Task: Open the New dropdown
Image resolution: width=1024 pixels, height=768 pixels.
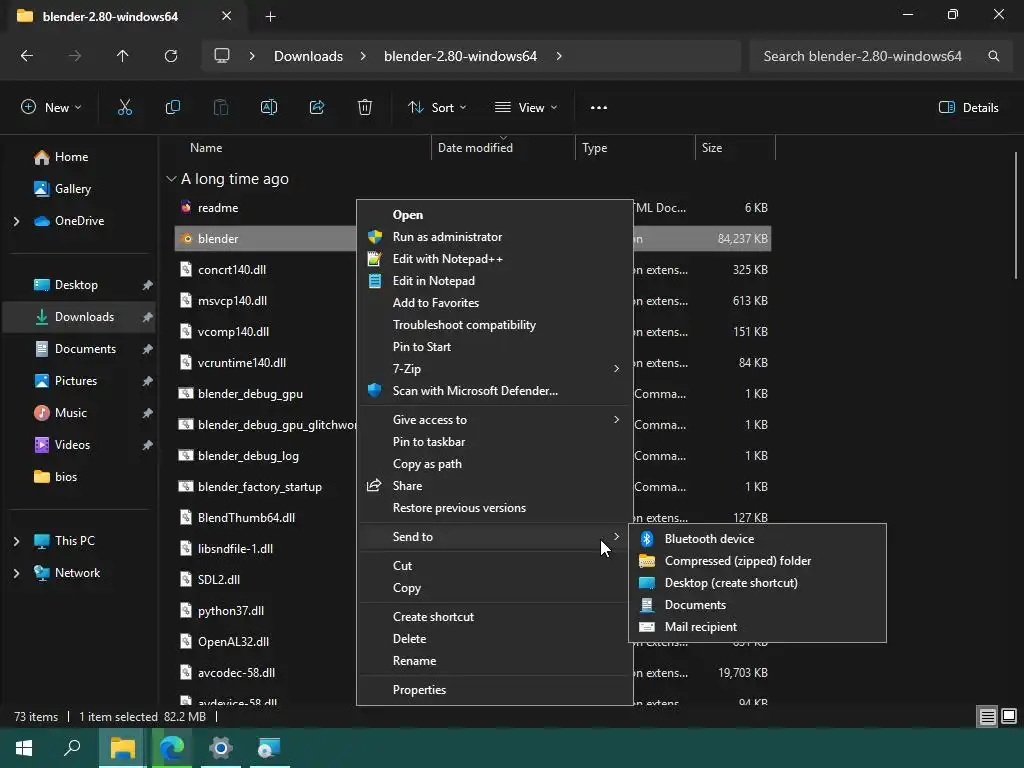Action: (51, 108)
